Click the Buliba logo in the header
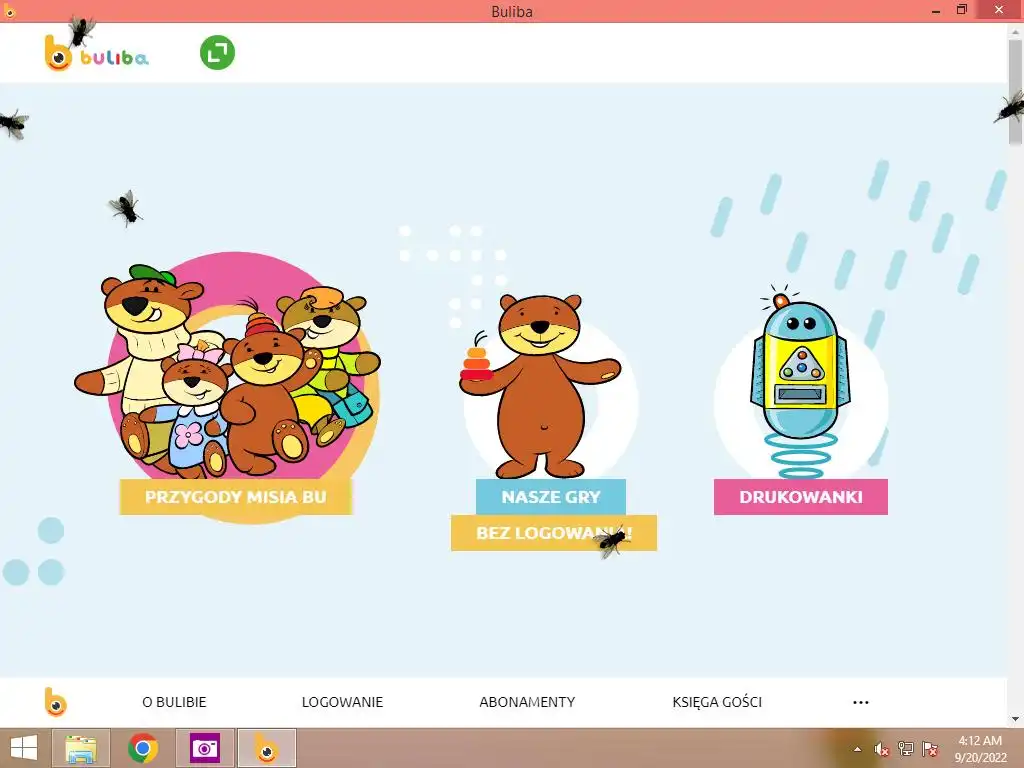The height and width of the screenshot is (768, 1024). (x=97, y=54)
